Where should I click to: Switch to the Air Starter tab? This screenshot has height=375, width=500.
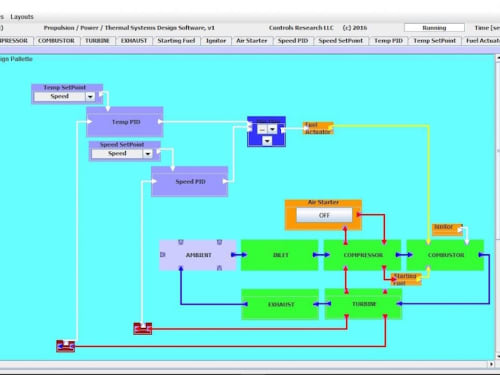click(252, 41)
